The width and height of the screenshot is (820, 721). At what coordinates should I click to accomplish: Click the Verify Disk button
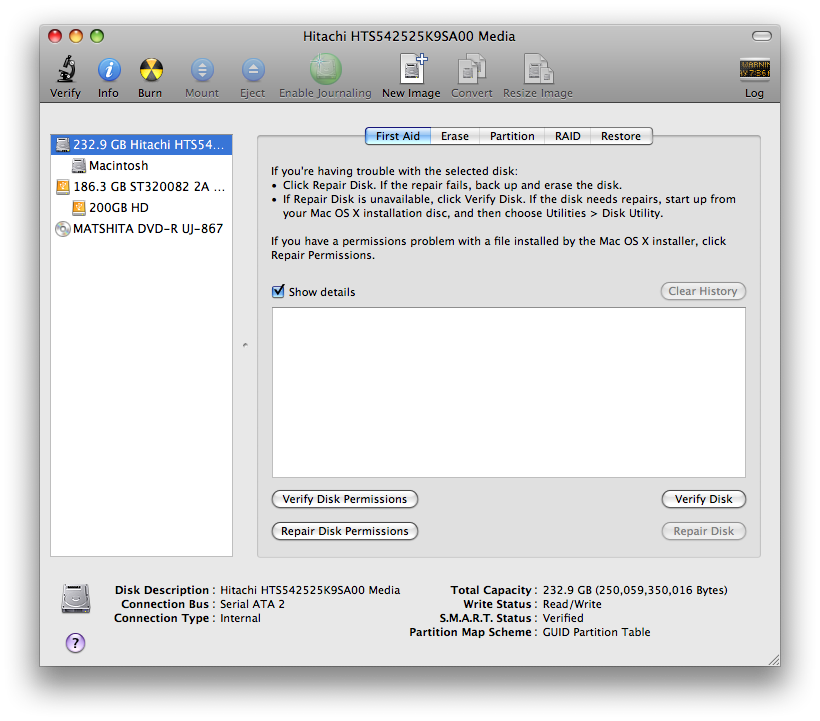703,499
